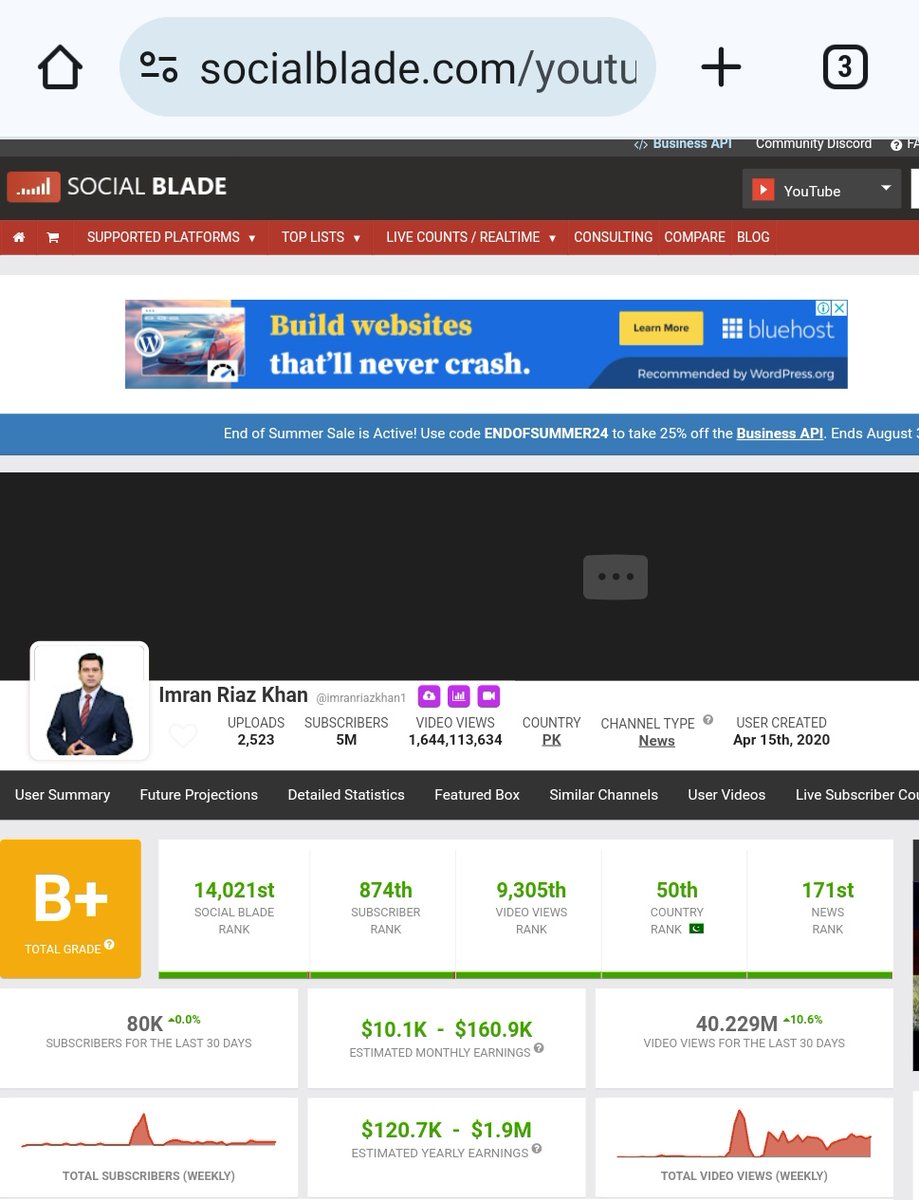Switch to User Summary tab
Screen dimensions: 919x1200
62,795
